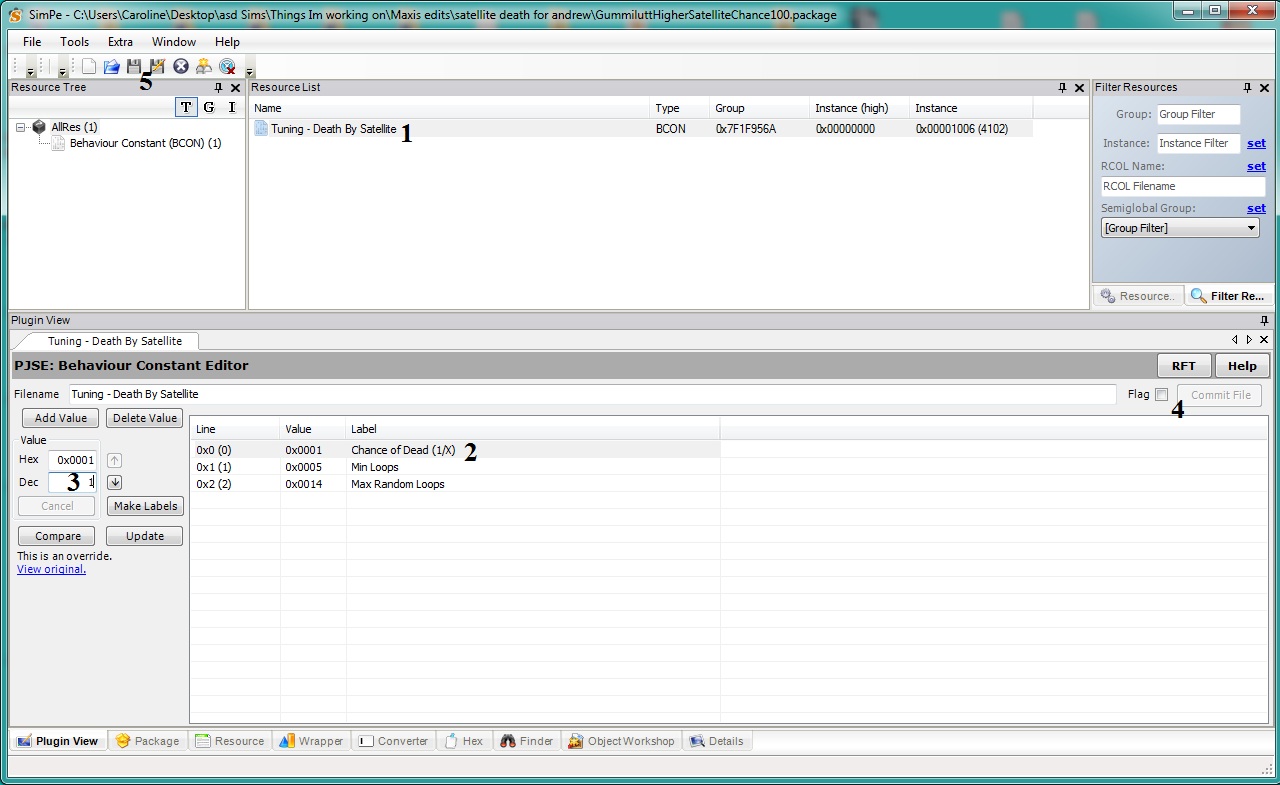Click the set link next to Instance filter
1280x785 pixels.
pos(1256,143)
